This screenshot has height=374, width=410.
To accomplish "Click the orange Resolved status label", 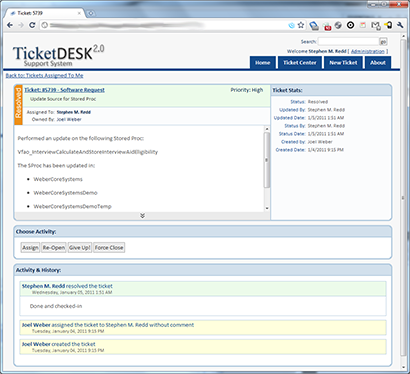I will pos(18,104).
